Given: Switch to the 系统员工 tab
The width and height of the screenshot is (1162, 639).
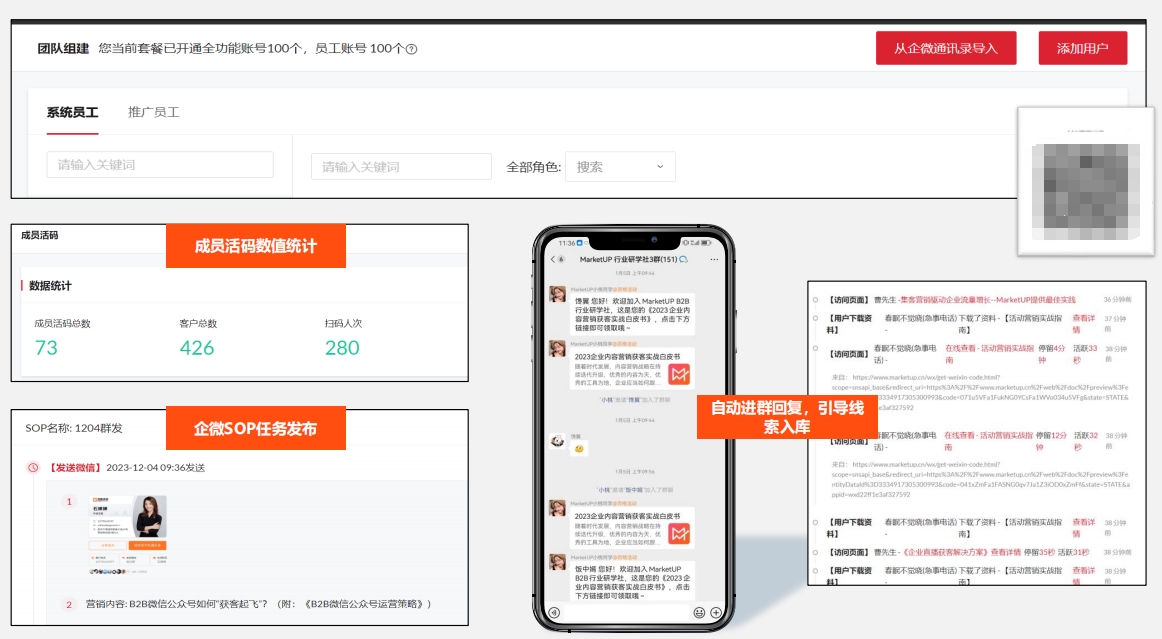Looking at the screenshot, I should 73,112.
